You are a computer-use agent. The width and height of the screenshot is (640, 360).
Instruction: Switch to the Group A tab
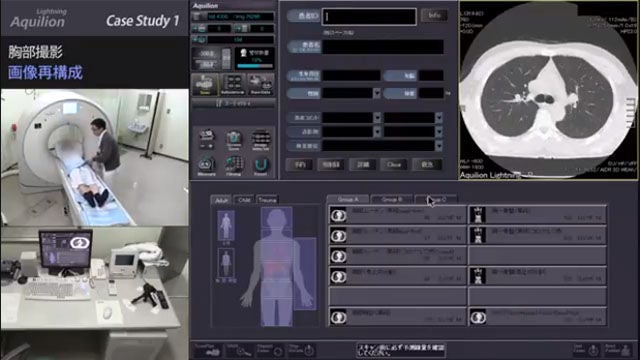[x=348, y=199]
